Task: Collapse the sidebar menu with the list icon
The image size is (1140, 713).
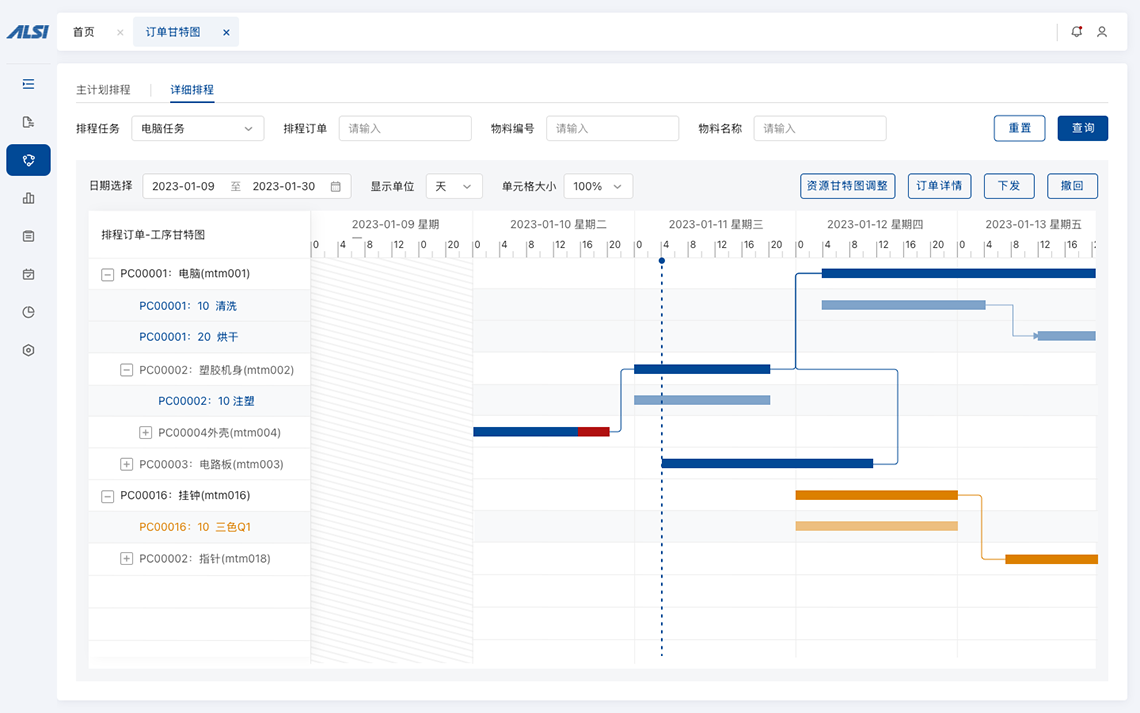Action: point(28,84)
